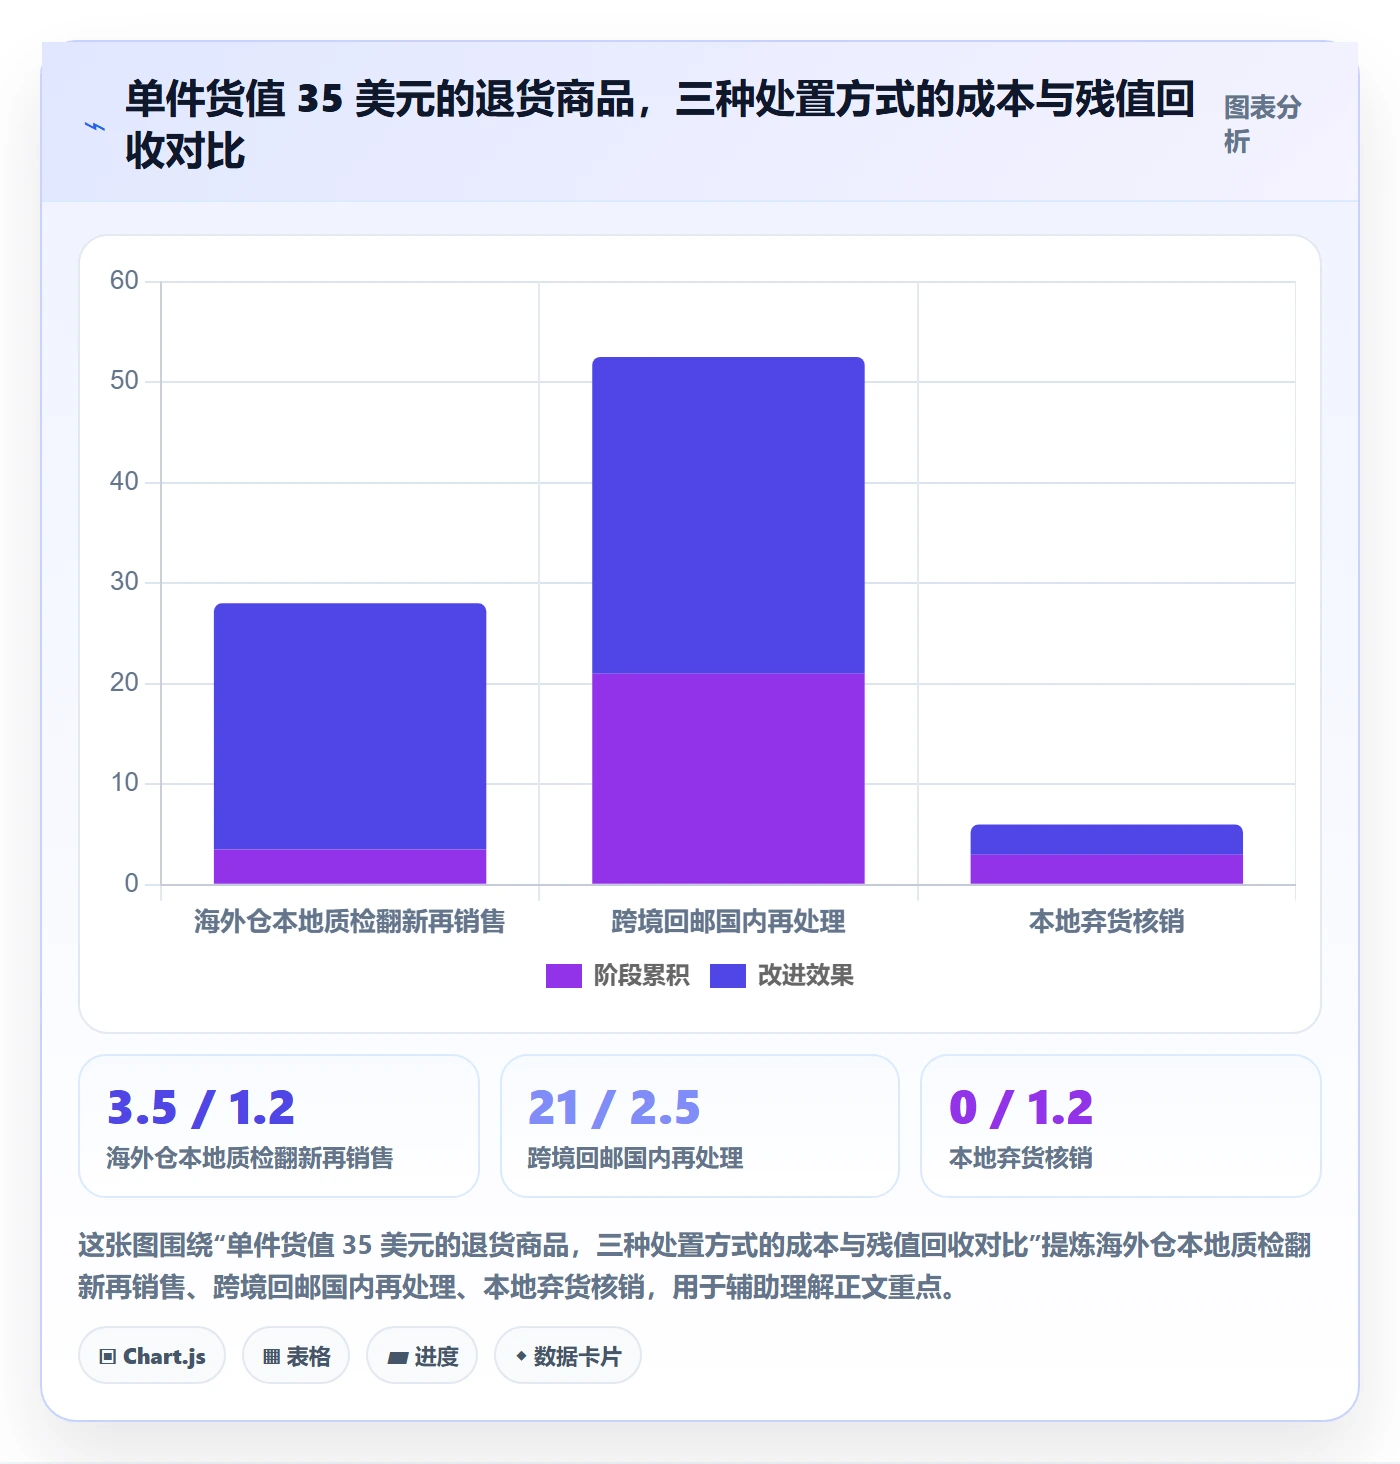Open the 21 / 2.5 data card

click(x=700, y=1126)
